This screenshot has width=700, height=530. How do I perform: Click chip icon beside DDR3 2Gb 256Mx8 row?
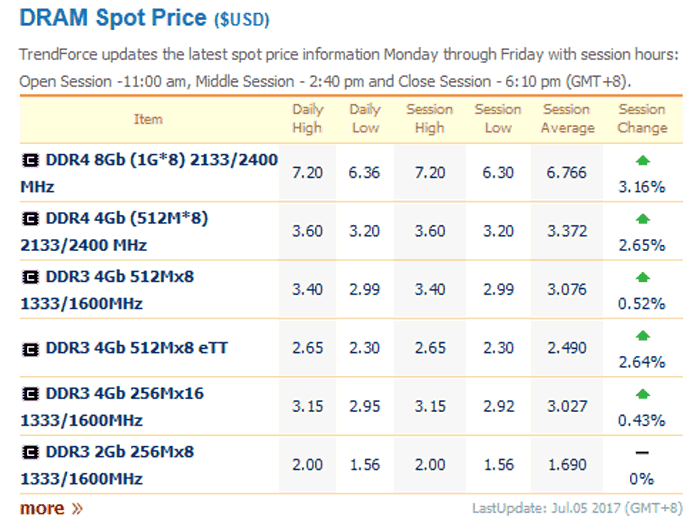tap(31, 452)
